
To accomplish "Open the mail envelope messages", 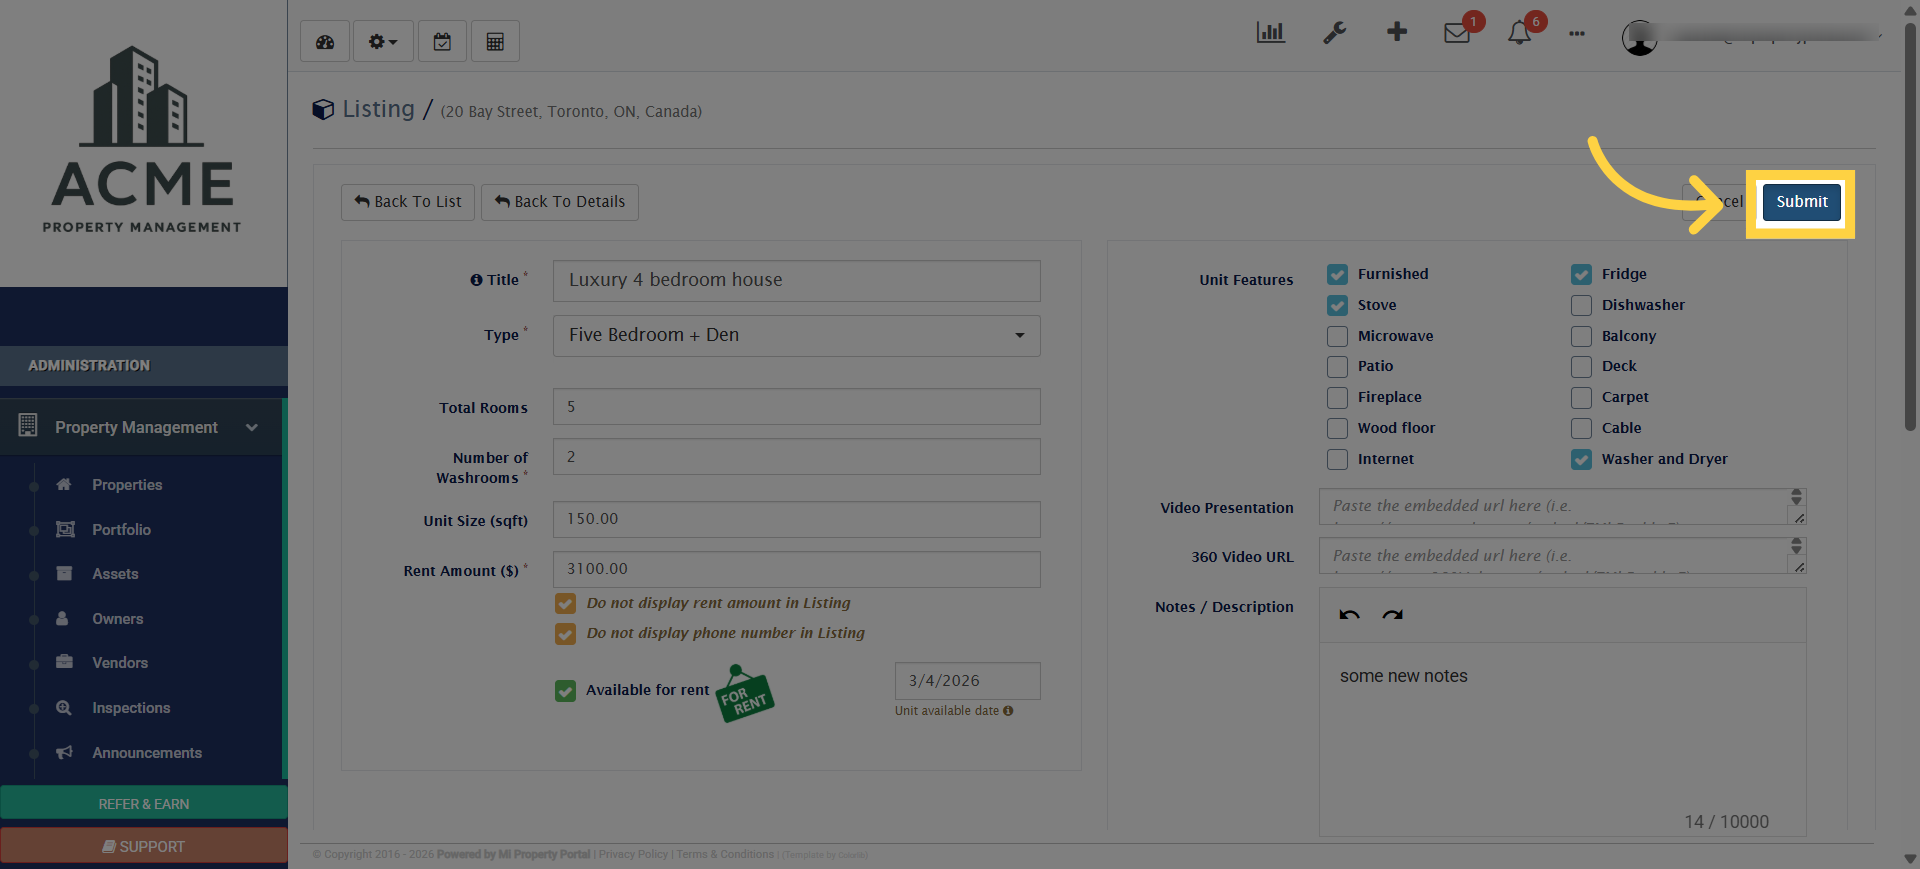I will pos(1457,33).
